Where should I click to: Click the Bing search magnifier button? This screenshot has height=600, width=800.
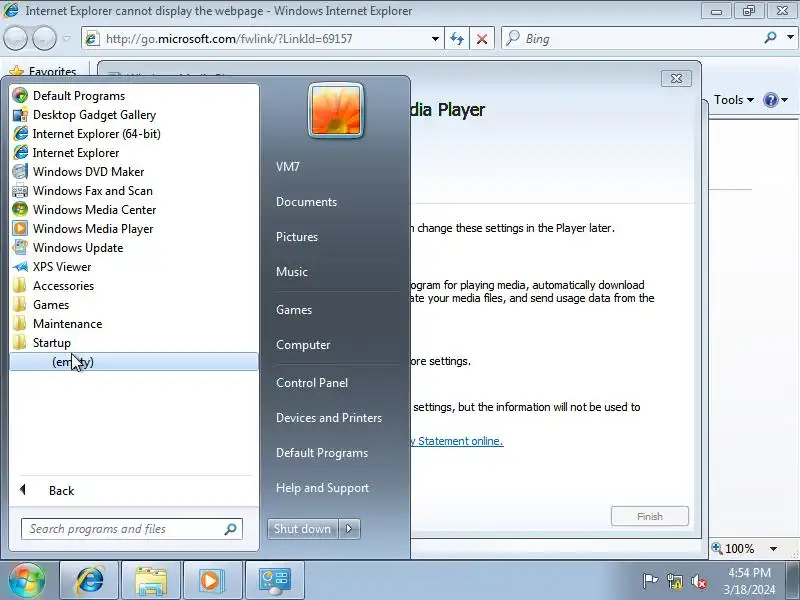click(770, 37)
